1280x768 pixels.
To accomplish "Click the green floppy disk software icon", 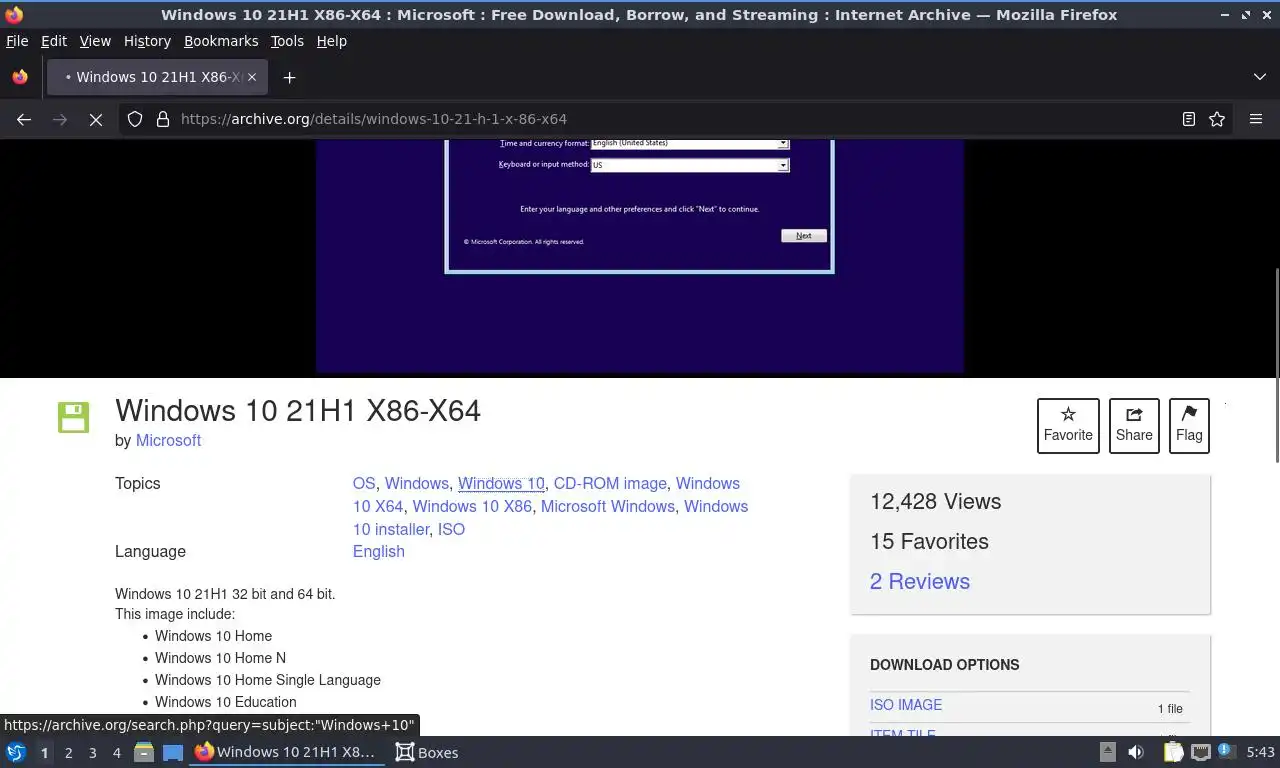I will pyautogui.click(x=73, y=417).
